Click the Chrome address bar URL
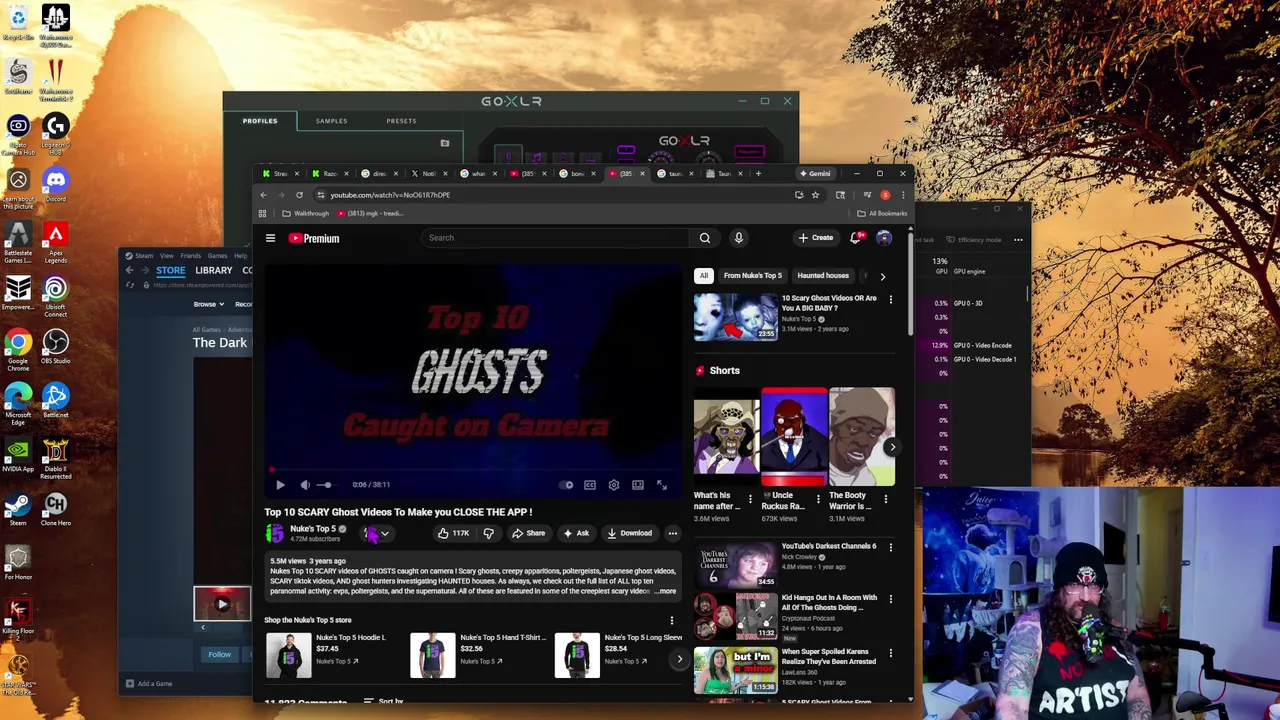Viewport: 1280px width, 720px height. pos(390,195)
